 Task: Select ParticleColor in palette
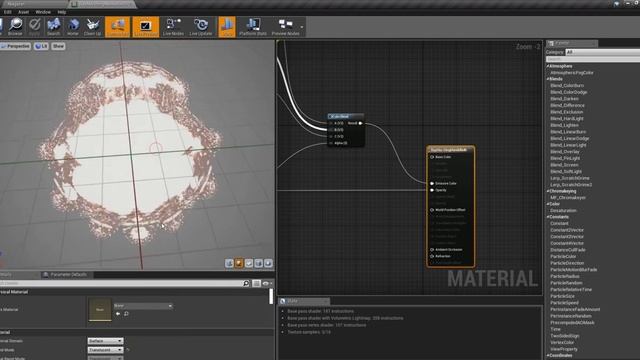[x=563, y=257]
